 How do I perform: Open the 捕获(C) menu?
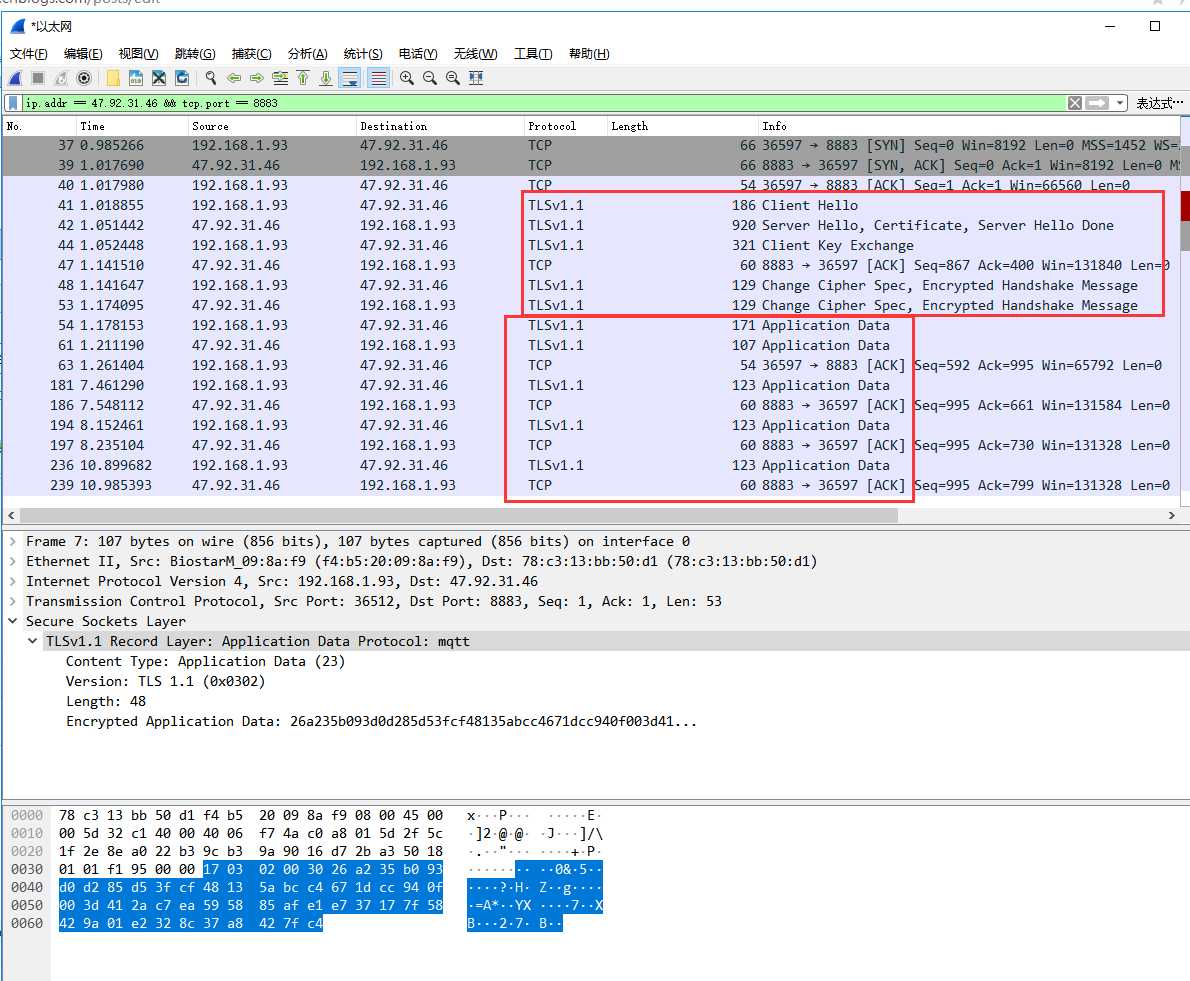(x=251, y=54)
